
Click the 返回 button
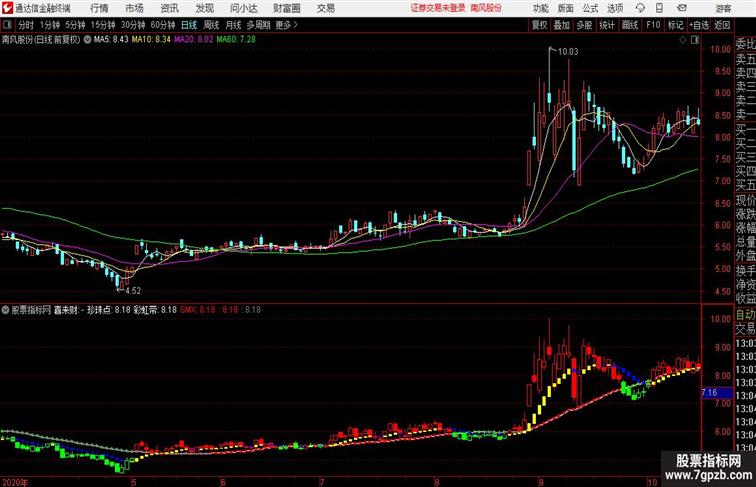tap(722, 25)
